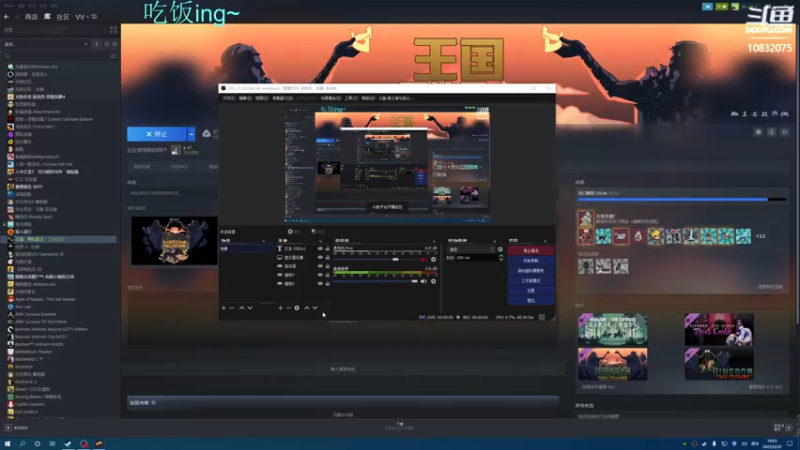The width and height of the screenshot is (800, 450).
Task: Add a source with OBS sources plus icon
Action: click(x=280, y=308)
